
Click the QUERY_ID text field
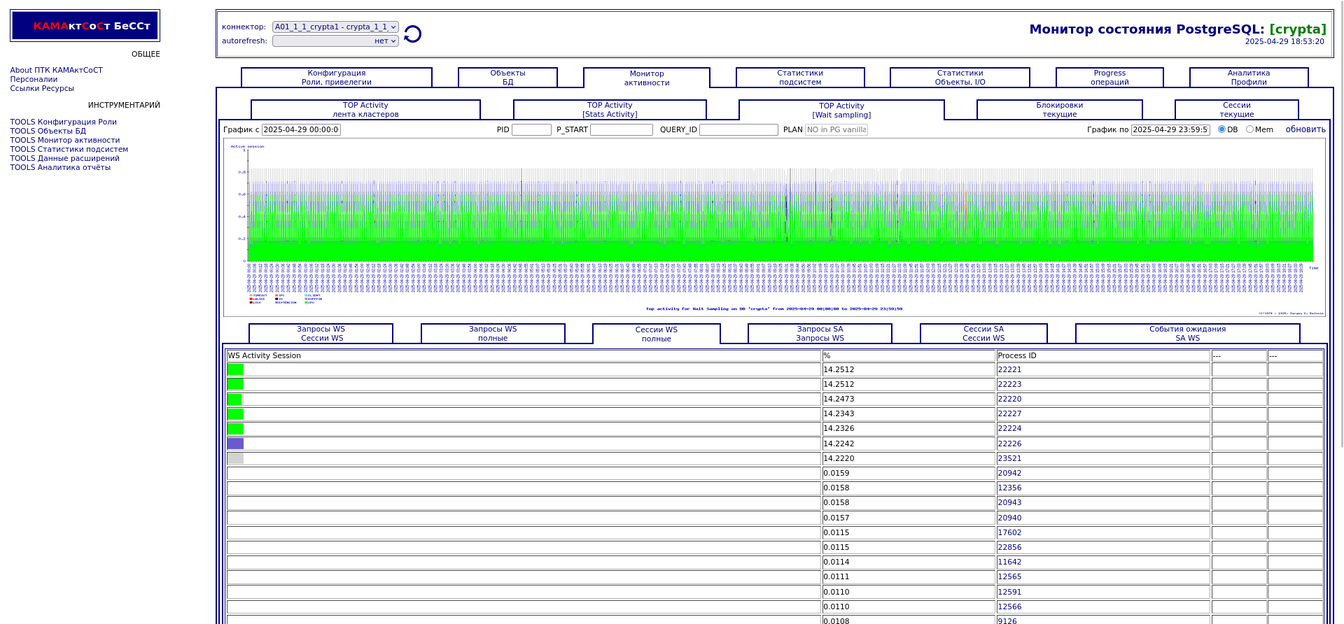[738, 130]
